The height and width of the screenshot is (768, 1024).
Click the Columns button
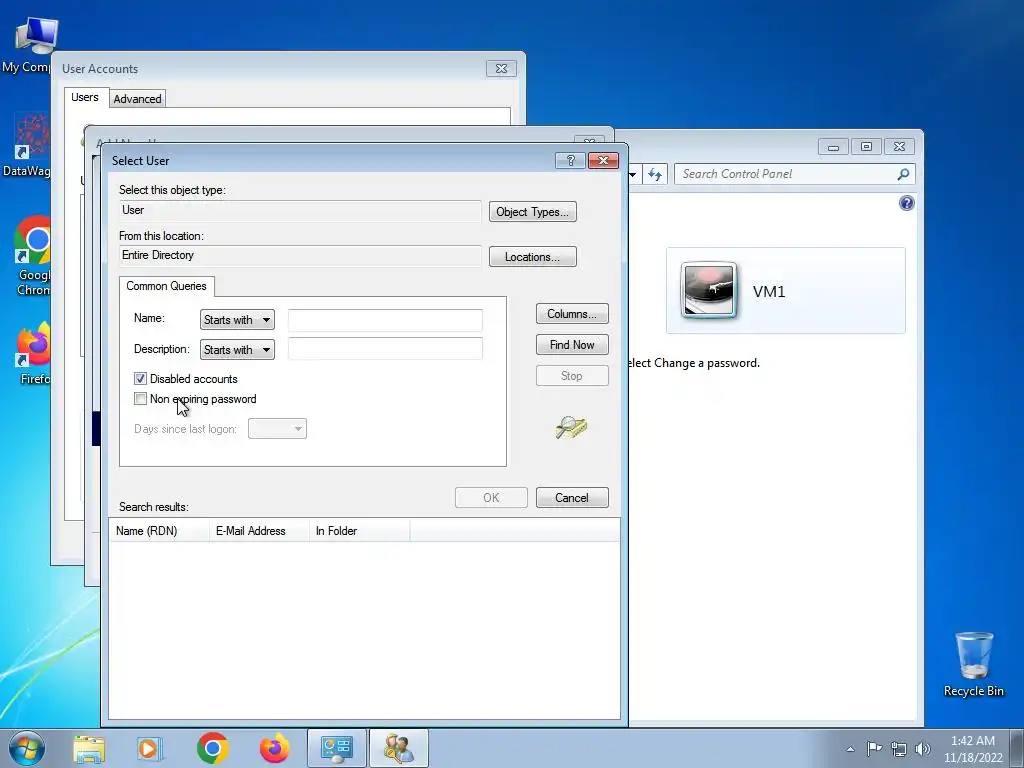pyautogui.click(x=572, y=314)
